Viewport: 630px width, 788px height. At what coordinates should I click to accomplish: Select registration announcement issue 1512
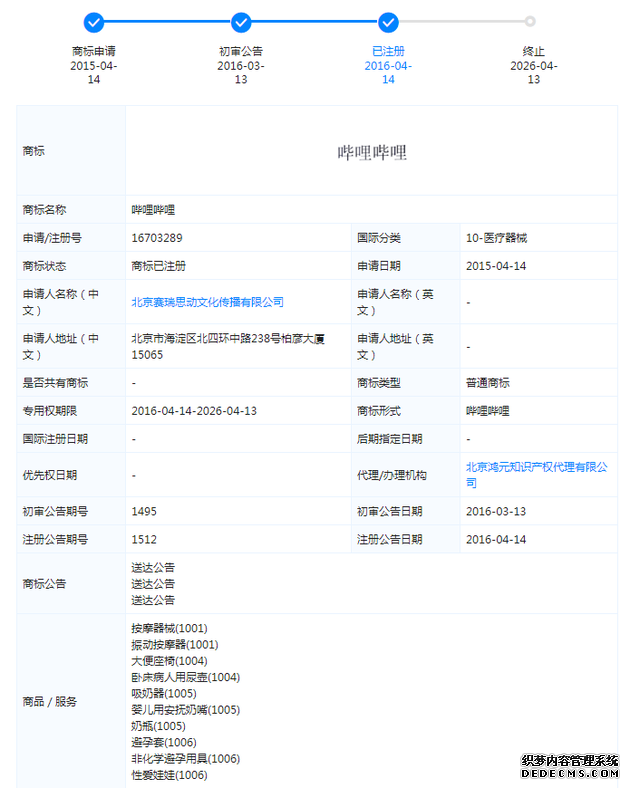[144, 539]
